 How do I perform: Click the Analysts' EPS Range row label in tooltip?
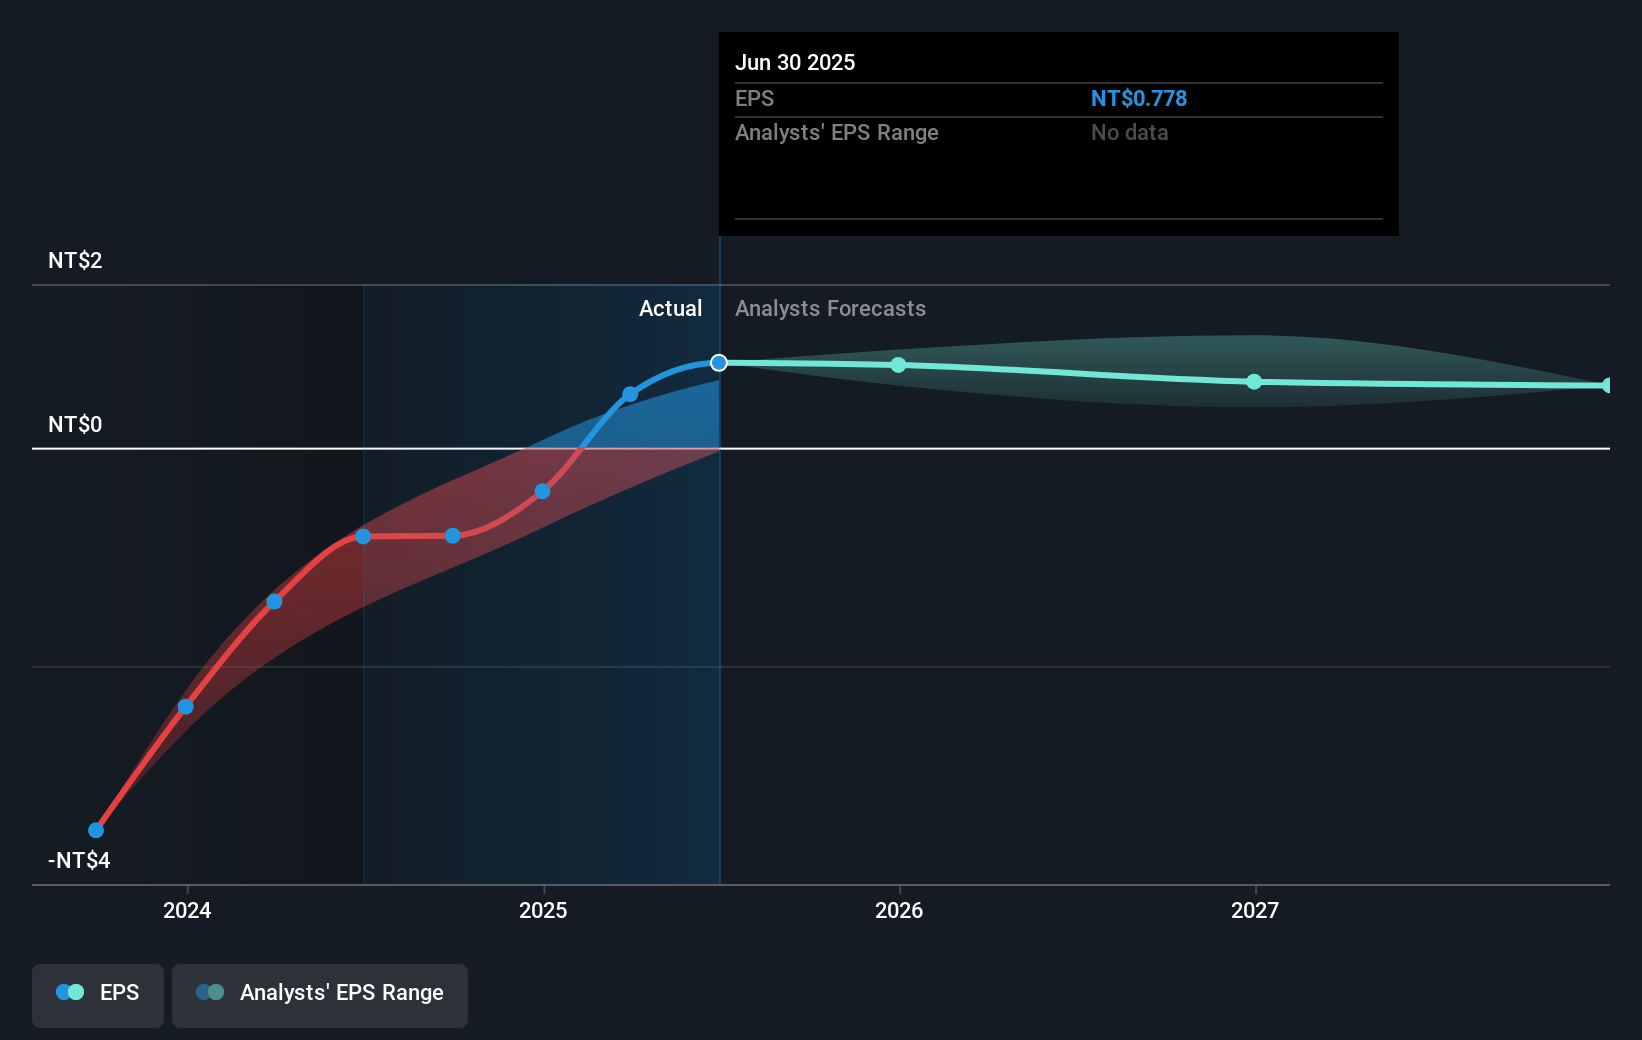[836, 132]
